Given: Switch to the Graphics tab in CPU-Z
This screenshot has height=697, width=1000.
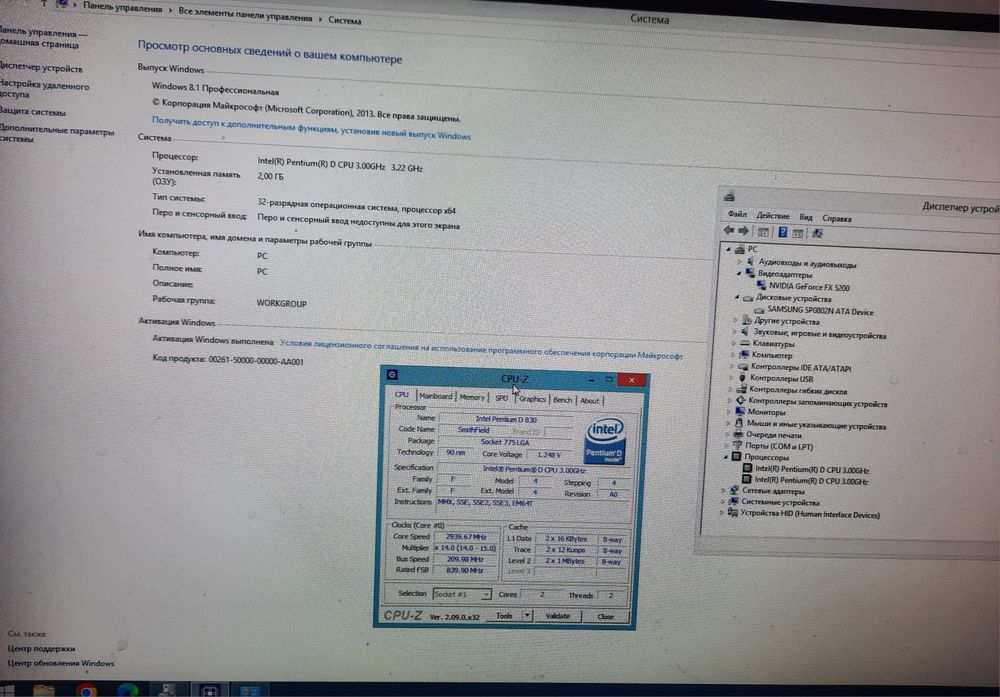Looking at the screenshot, I should tap(532, 399).
